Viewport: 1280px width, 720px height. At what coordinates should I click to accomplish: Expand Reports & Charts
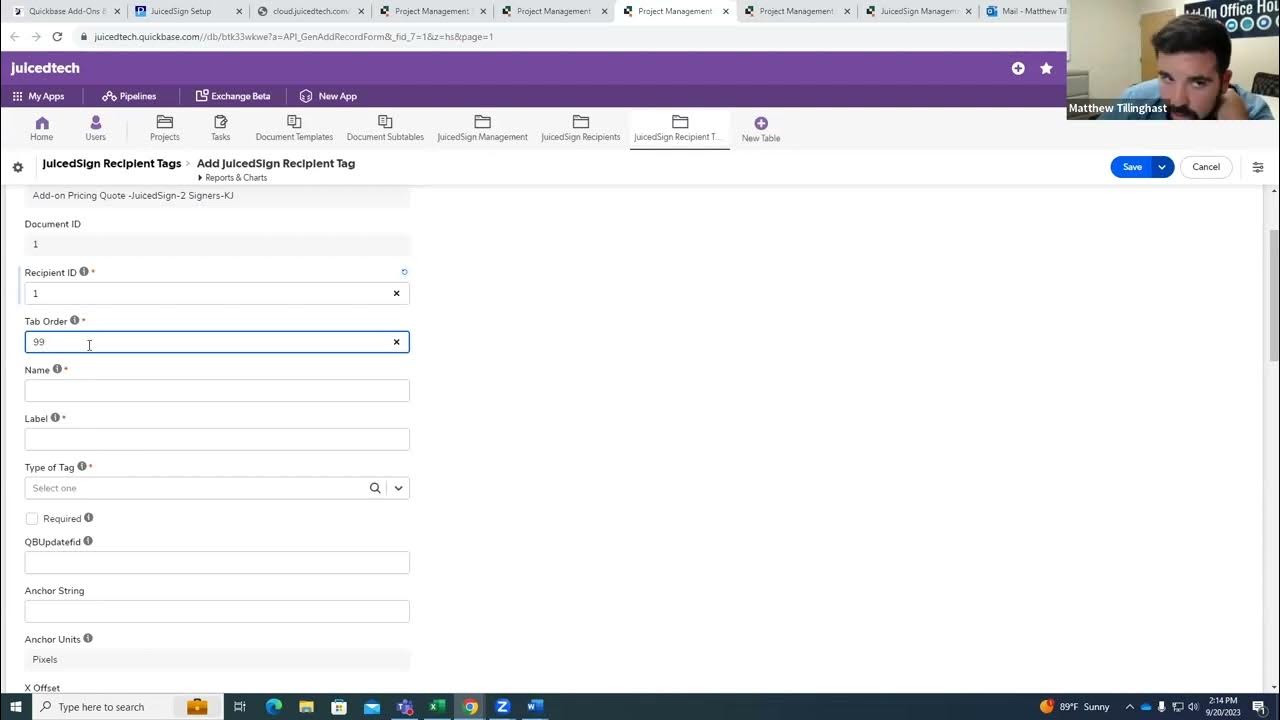[232, 178]
